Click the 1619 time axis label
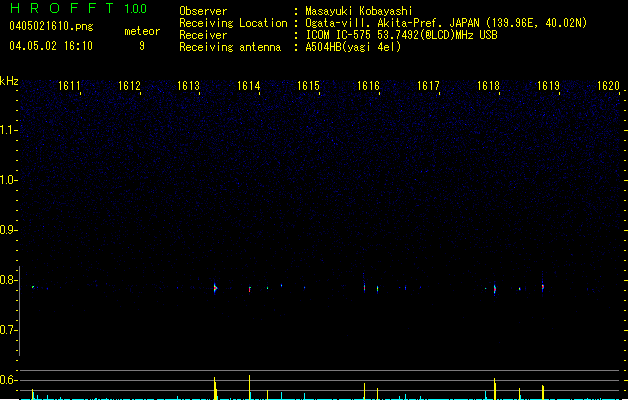Viewport: 629px width, 400px height. 548,86
